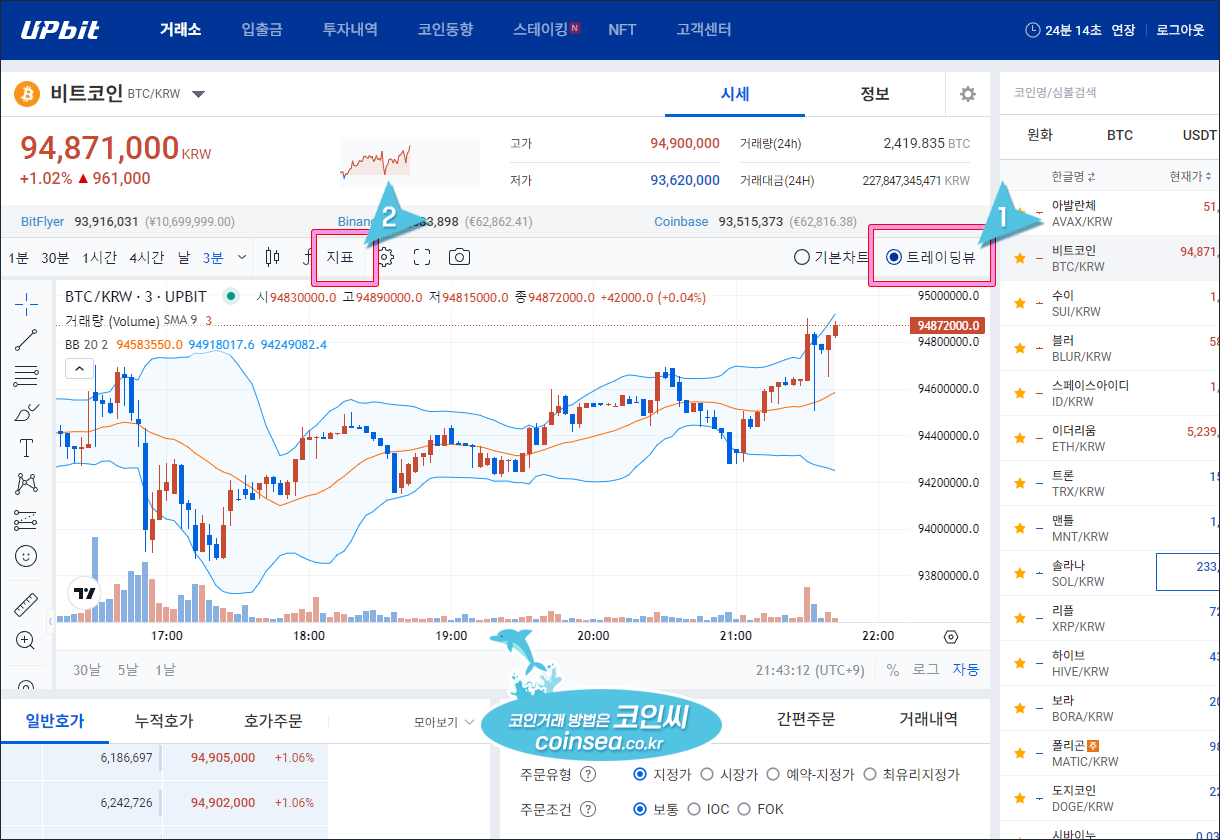Screen dimensions: 1220x840
Task: Open the 고객센터 menu
Action: 704,29
